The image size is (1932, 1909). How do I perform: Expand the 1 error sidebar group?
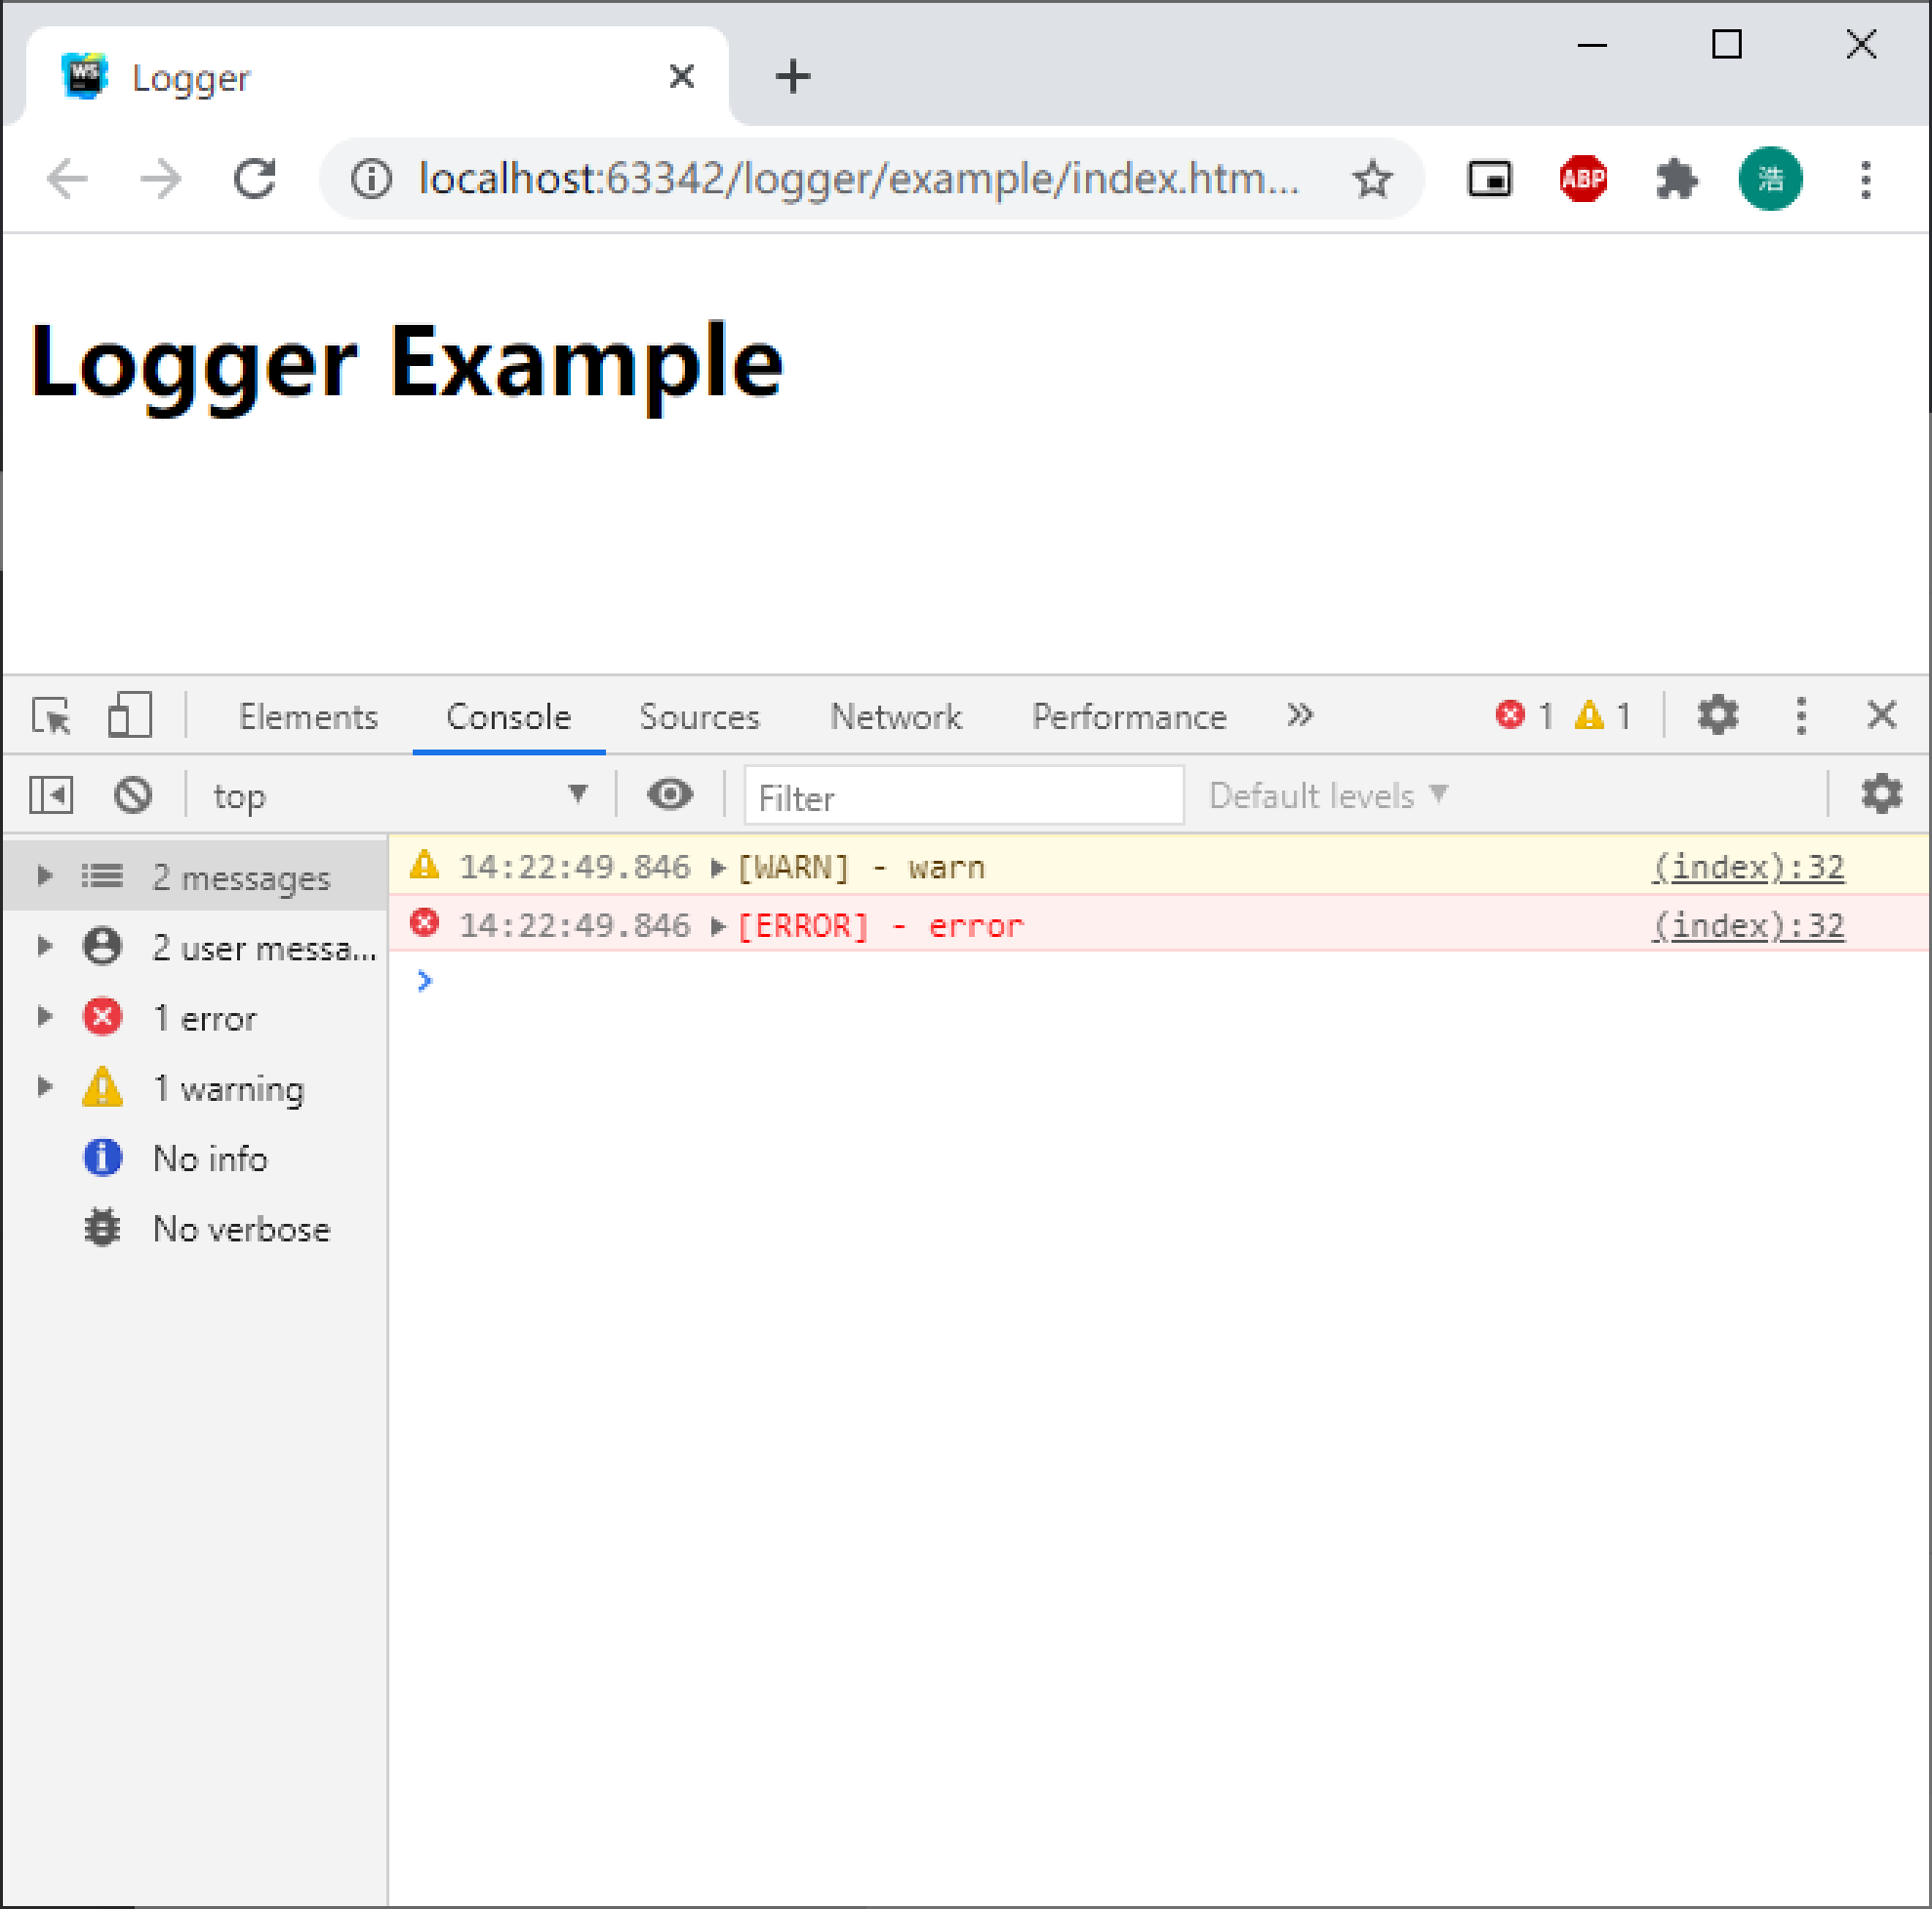coord(45,1017)
